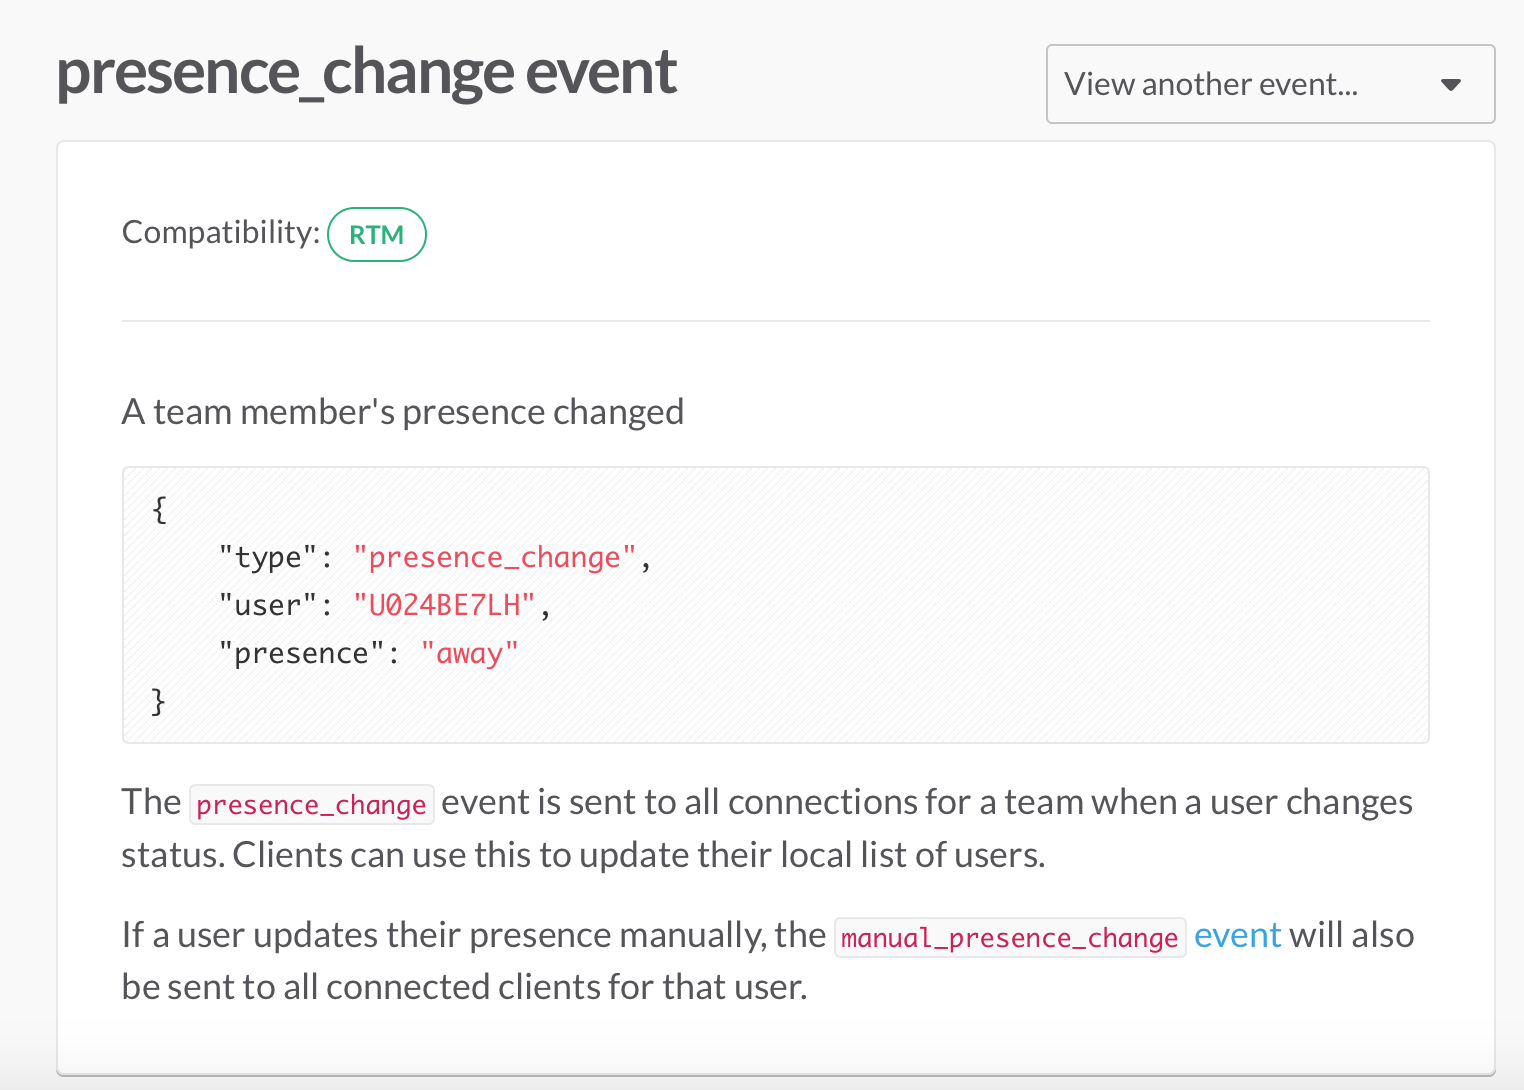Click the "presence_change event" page heading
Screen dimensions: 1524x1090
[367, 72]
